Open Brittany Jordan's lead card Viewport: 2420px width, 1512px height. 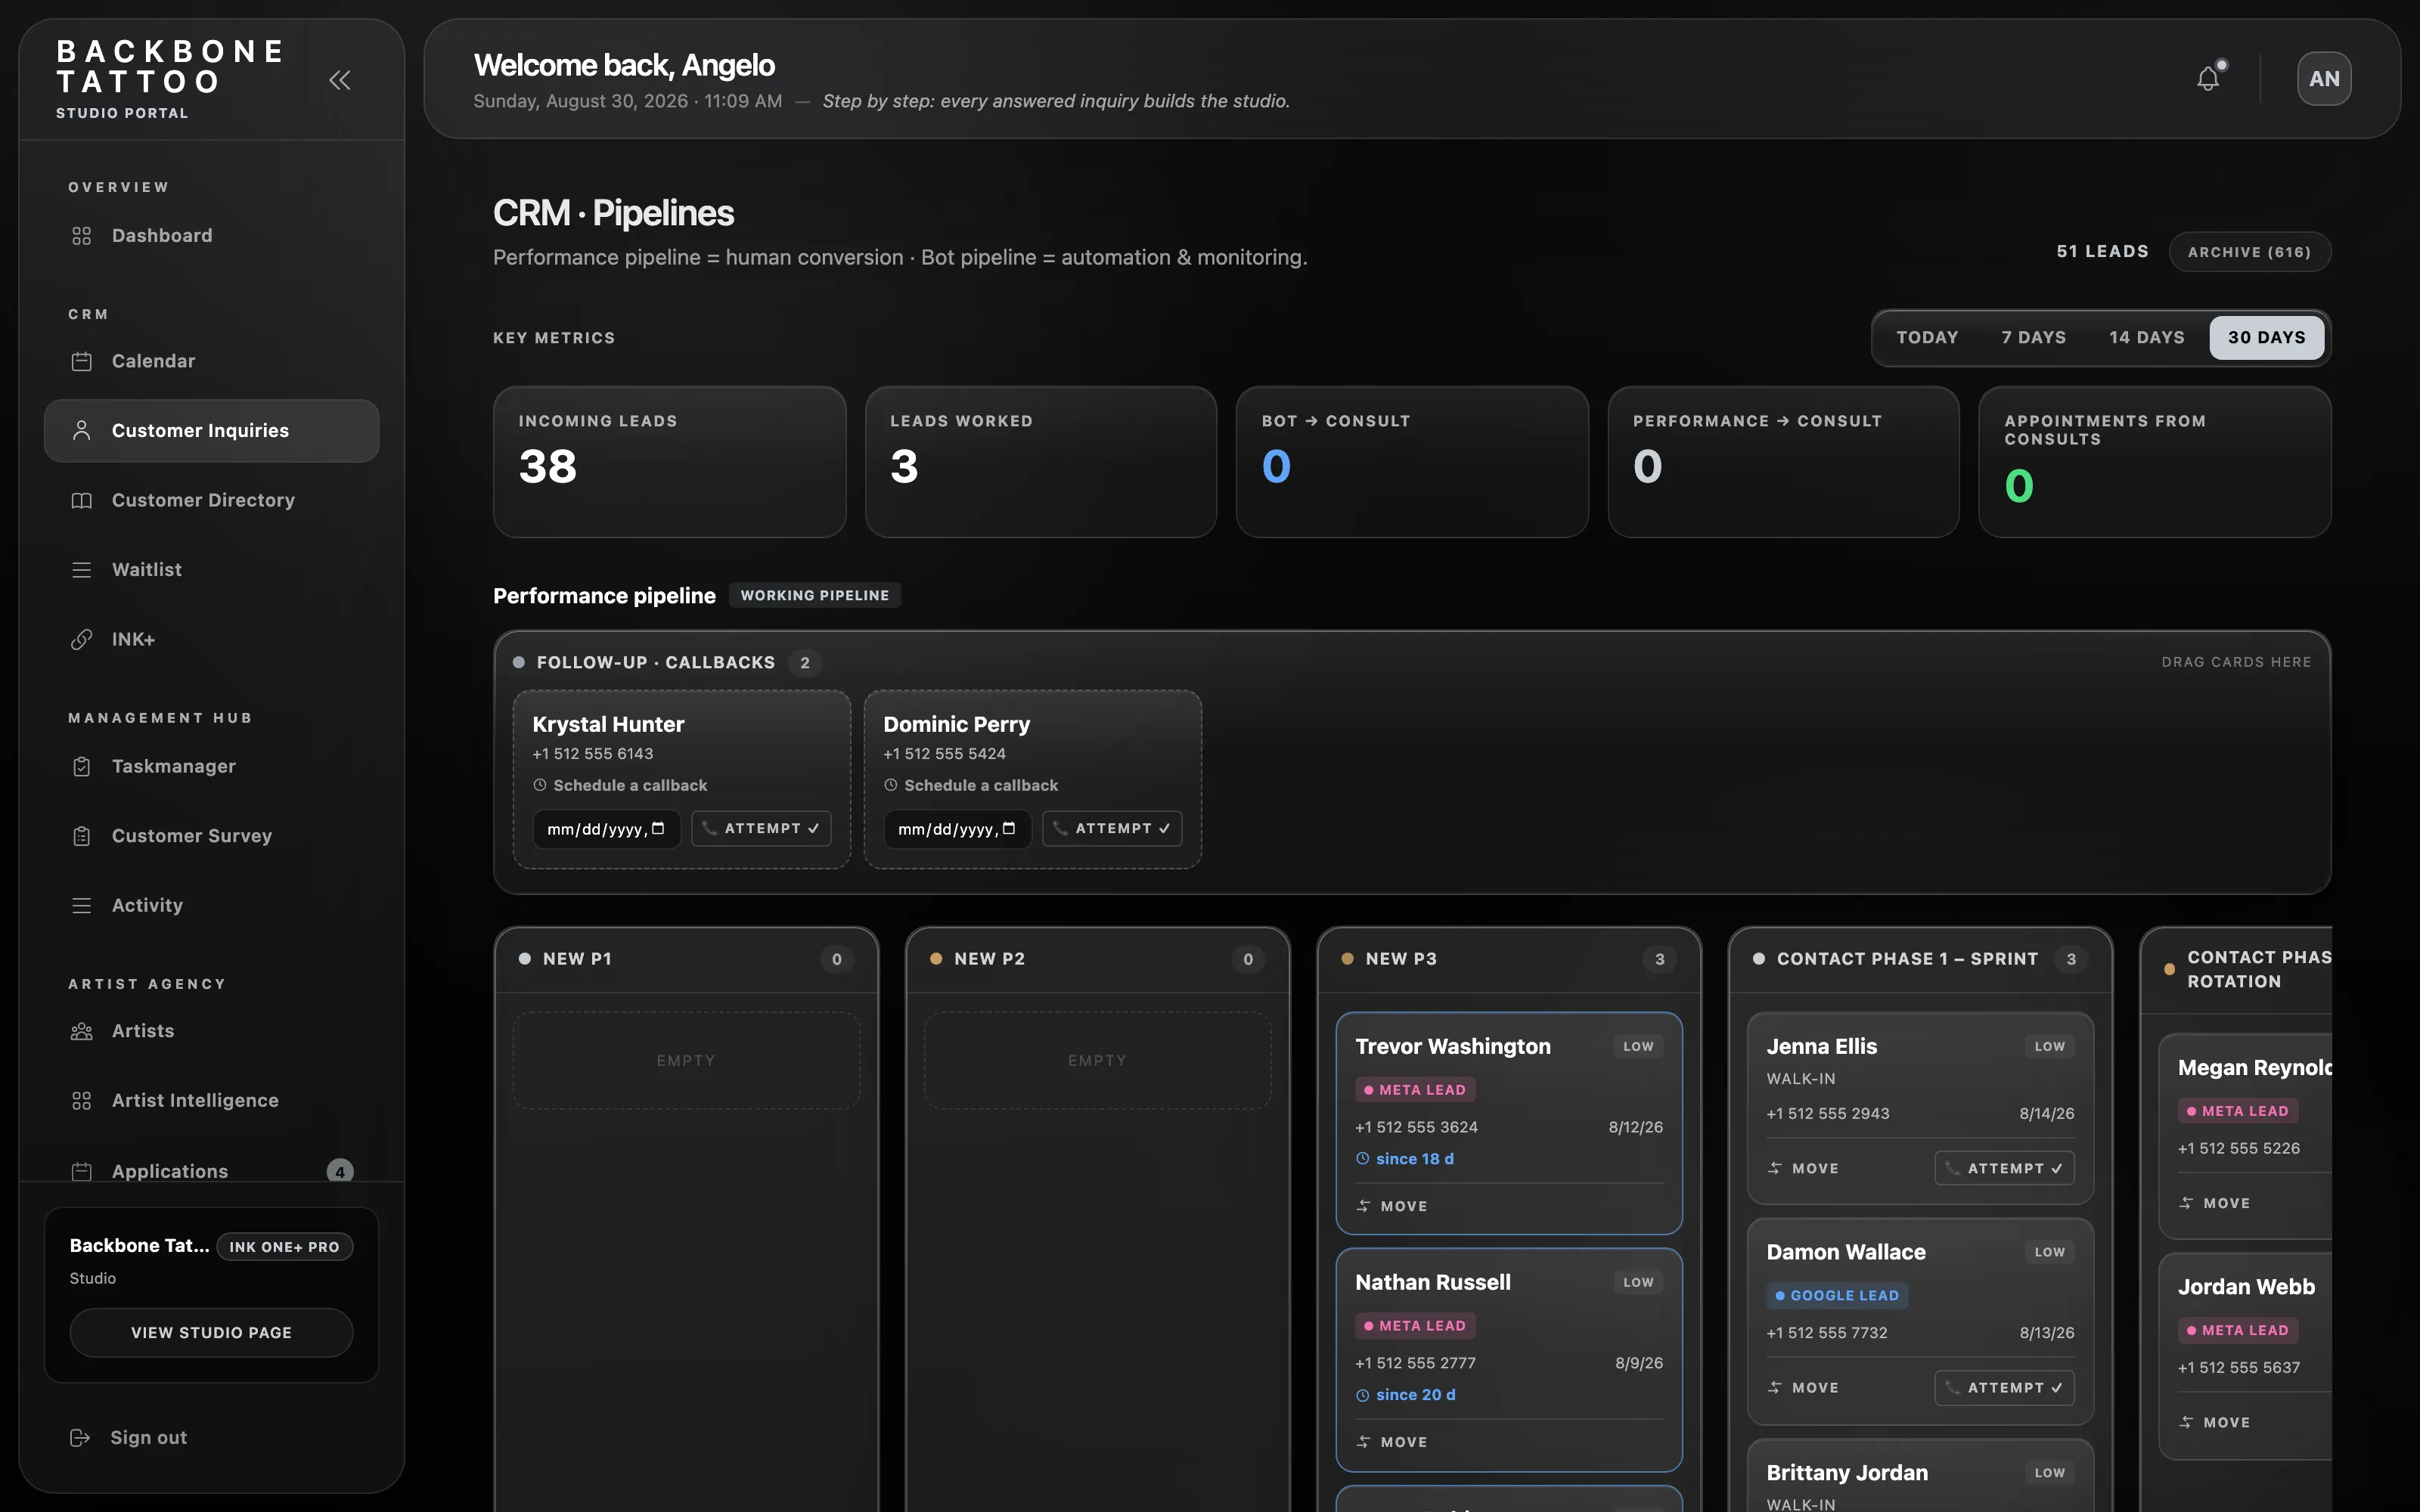pyautogui.click(x=1920, y=1476)
